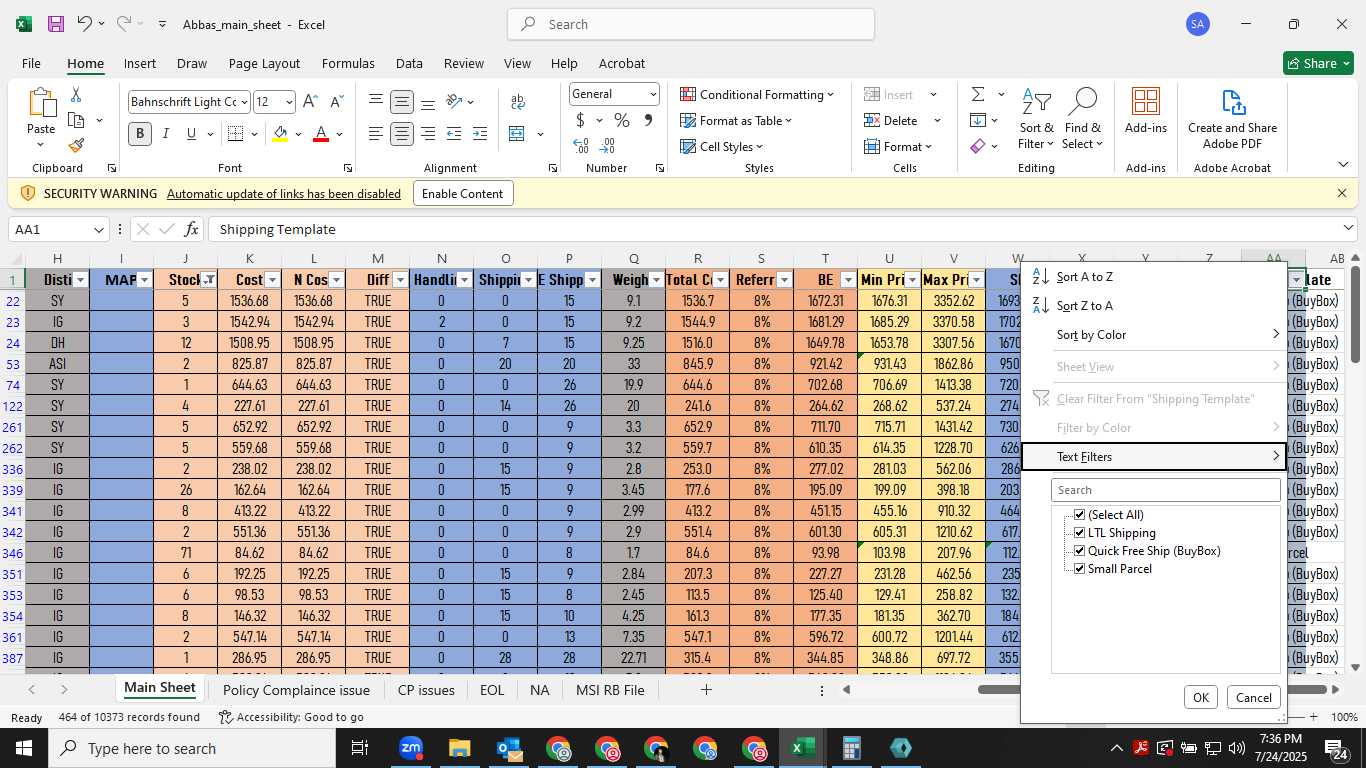The image size is (1366, 768).
Task: Click the top Search box
Action: (x=690, y=24)
